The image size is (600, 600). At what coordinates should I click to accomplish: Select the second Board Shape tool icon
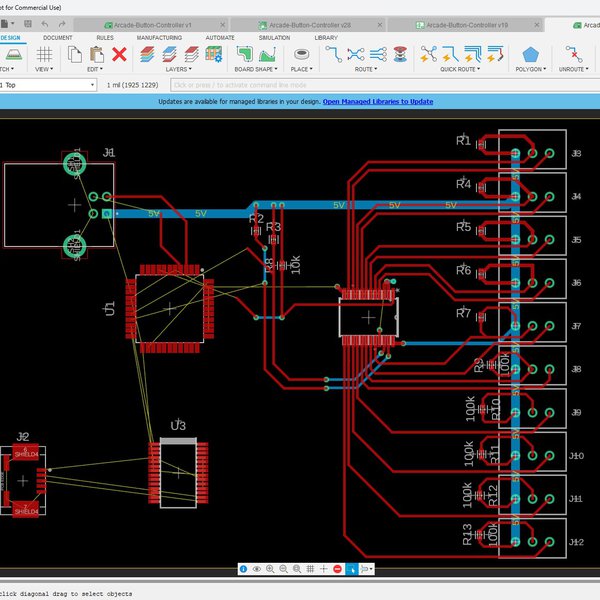[267, 54]
